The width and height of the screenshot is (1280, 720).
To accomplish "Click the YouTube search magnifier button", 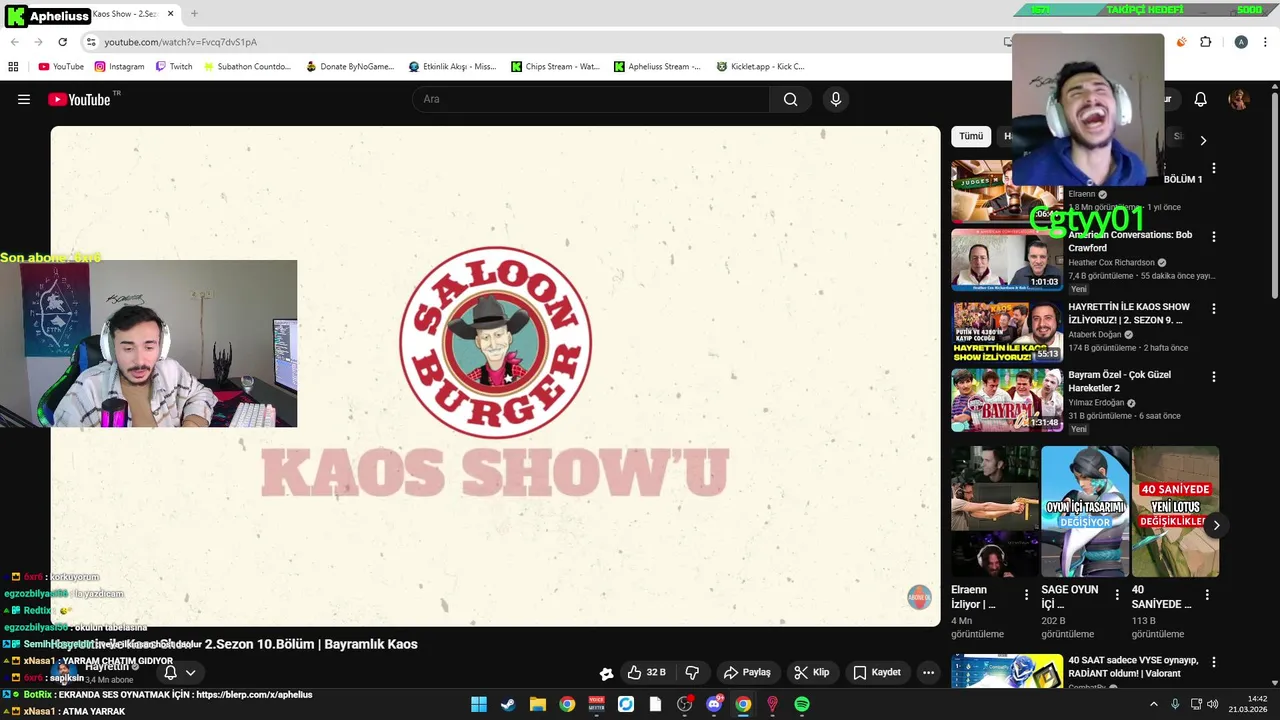I will 791,99.
